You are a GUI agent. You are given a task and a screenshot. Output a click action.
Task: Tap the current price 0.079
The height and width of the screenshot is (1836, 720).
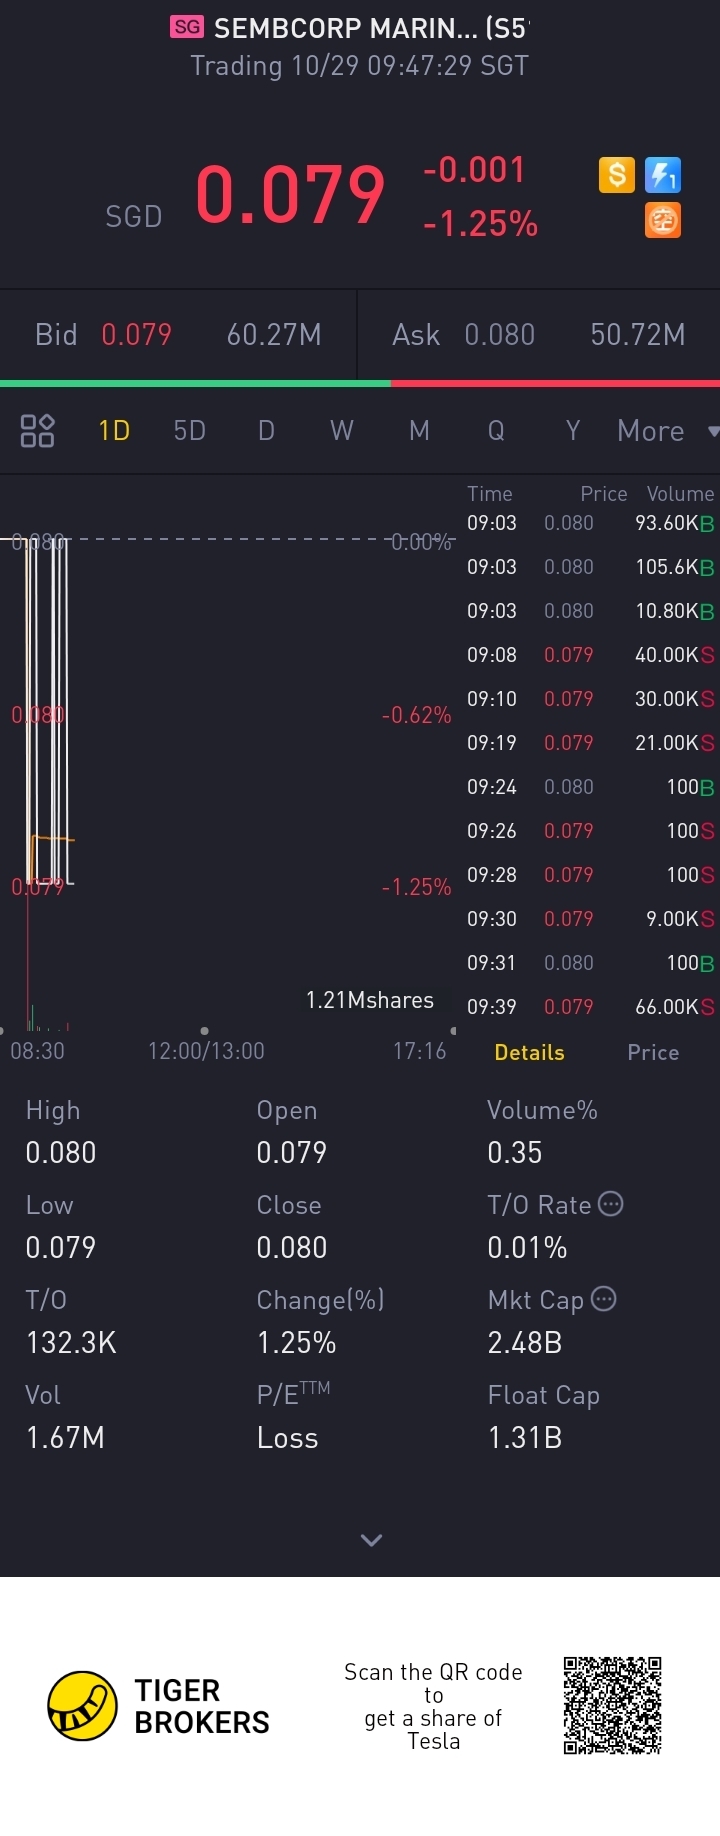290,195
